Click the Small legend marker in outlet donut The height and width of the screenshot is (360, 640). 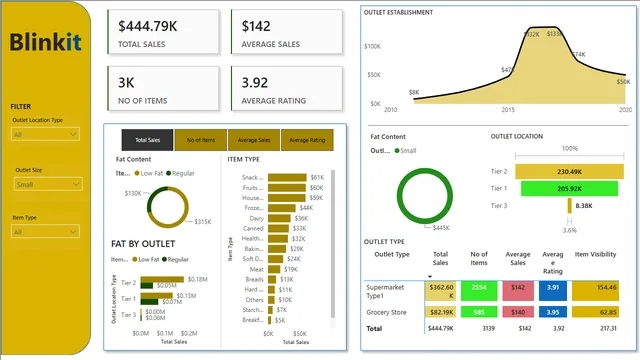(397, 151)
